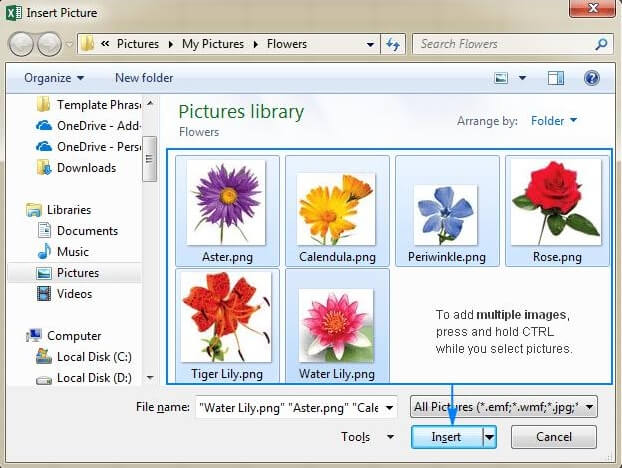The height and width of the screenshot is (468, 622).
Task: Click the Rose.png file name label
Action: 557,257
